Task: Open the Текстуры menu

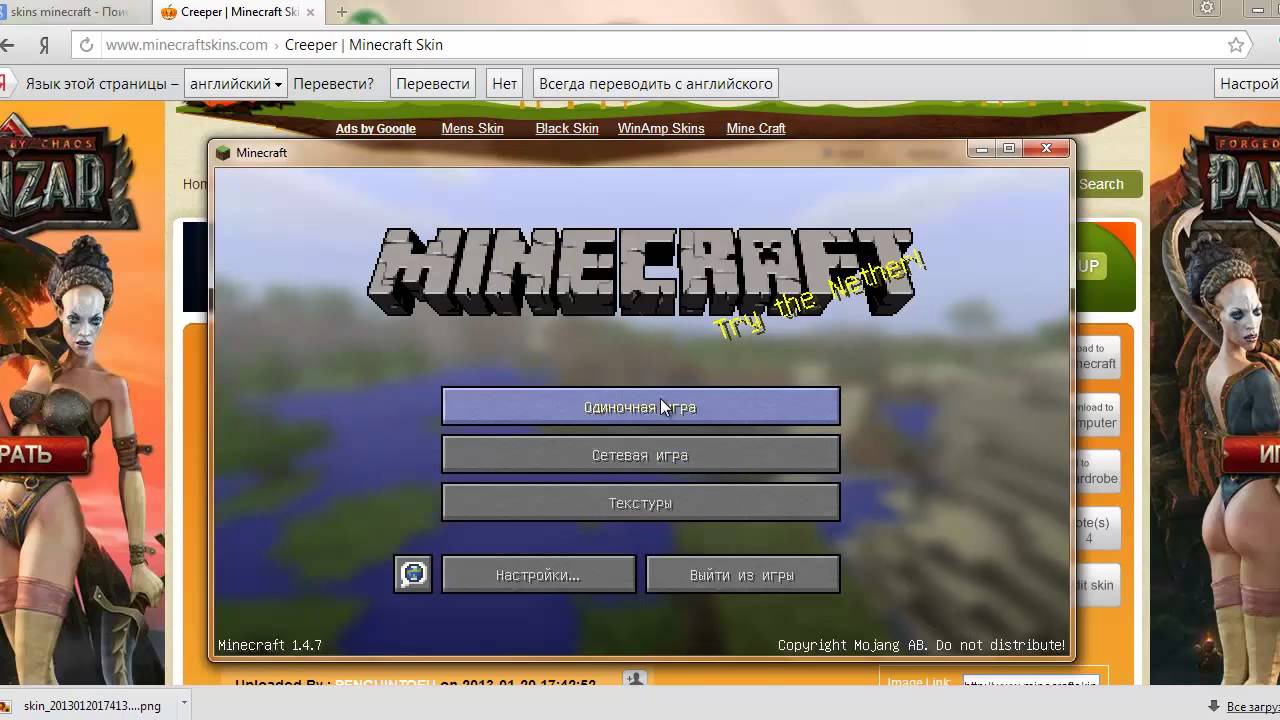Action: (x=641, y=503)
